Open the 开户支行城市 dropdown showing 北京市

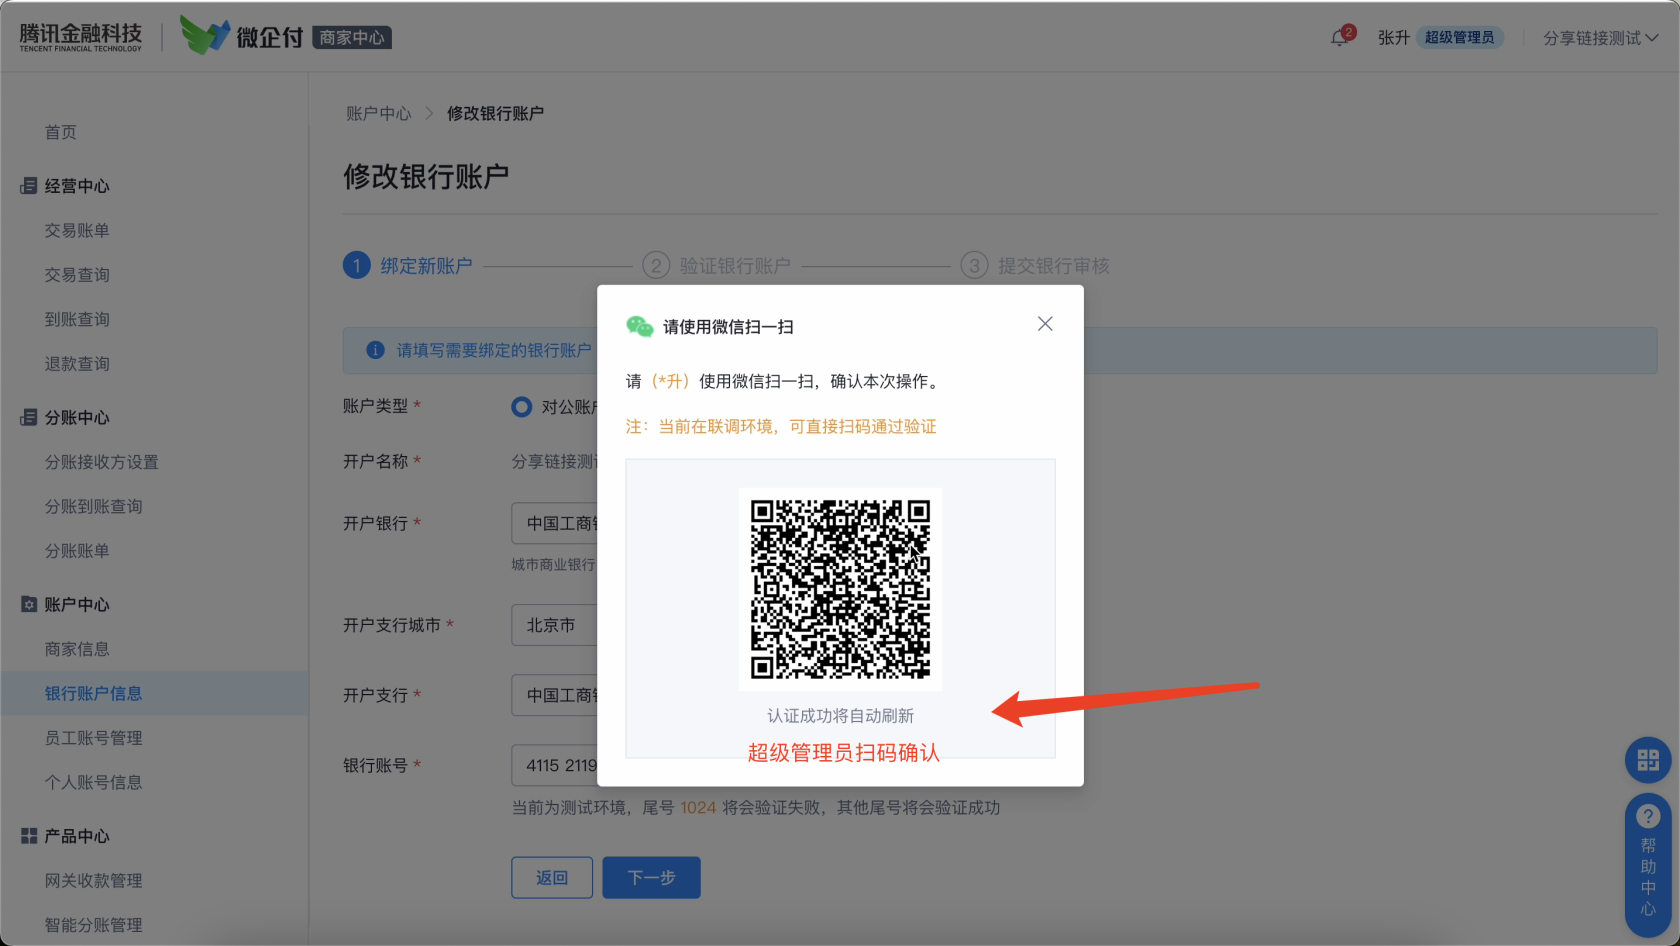[x=555, y=625]
